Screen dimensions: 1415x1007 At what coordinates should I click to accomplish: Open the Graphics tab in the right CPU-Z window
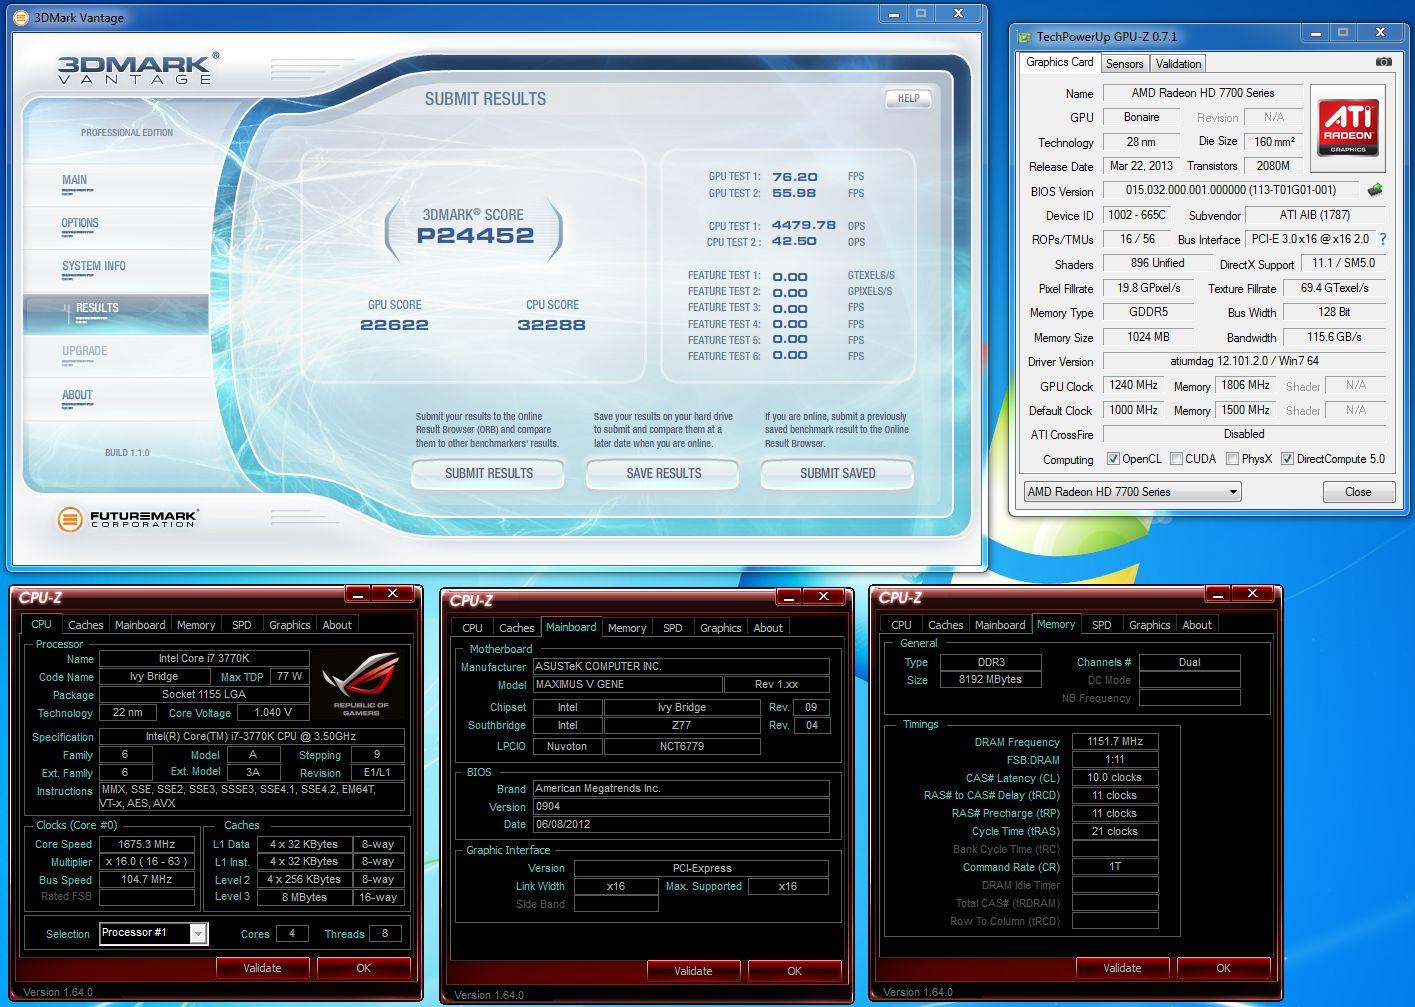tap(1150, 625)
